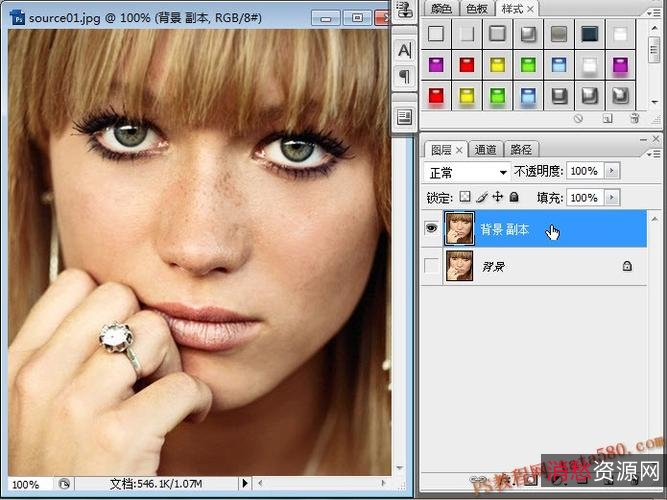Screen dimensions: 667x500
Task: Select the 背景 layer name
Action: pos(493,267)
